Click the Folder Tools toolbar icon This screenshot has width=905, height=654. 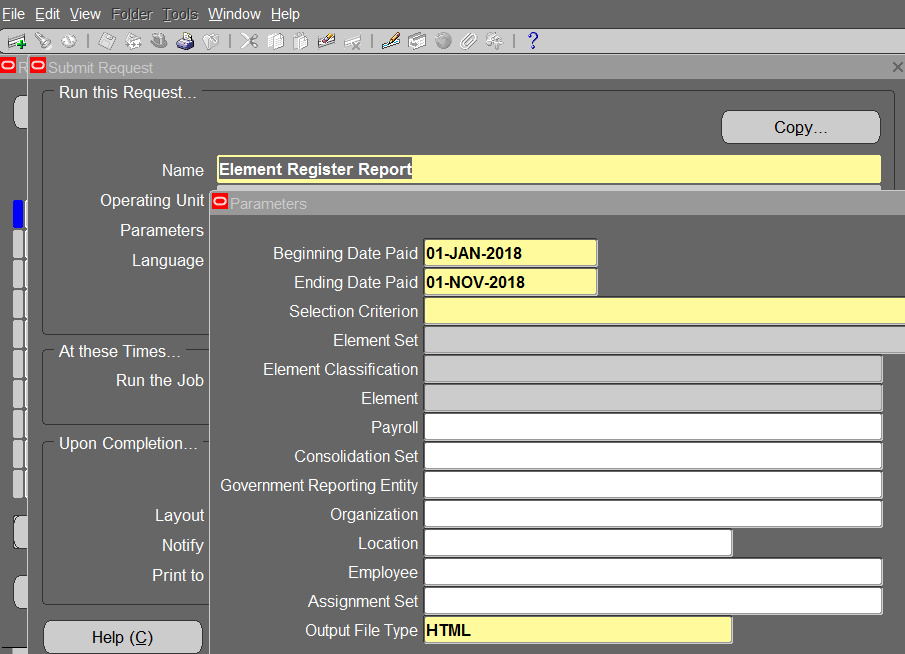point(494,41)
